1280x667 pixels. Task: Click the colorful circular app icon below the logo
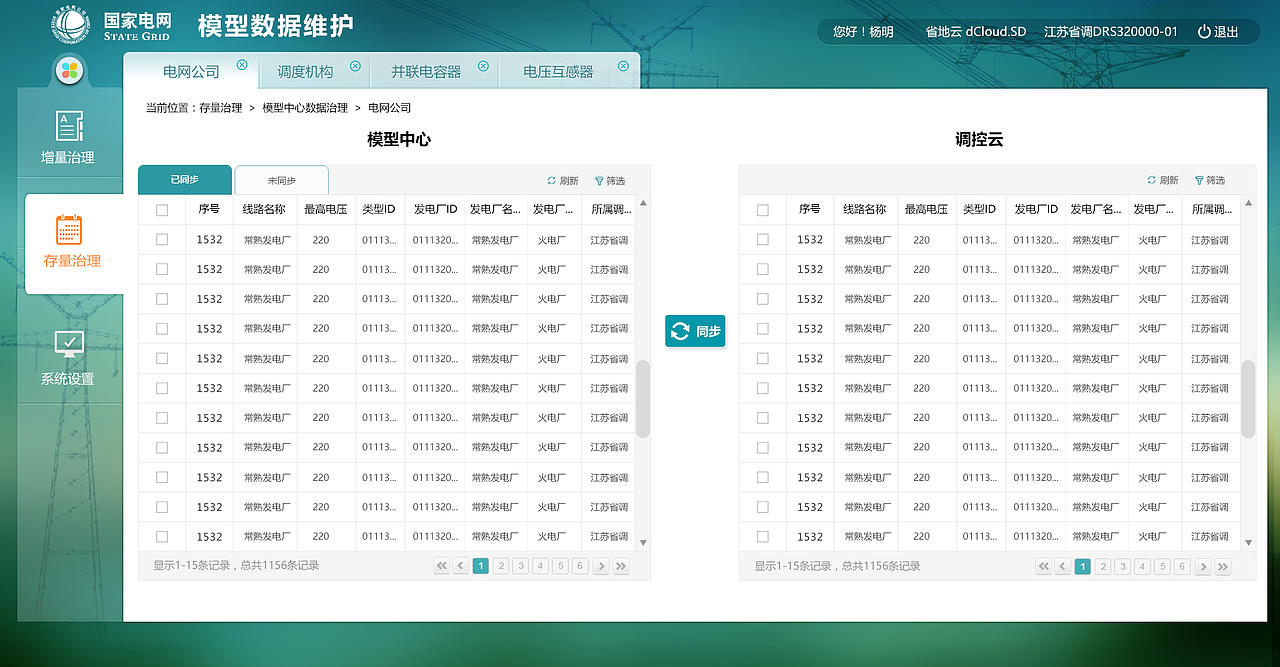point(68,70)
